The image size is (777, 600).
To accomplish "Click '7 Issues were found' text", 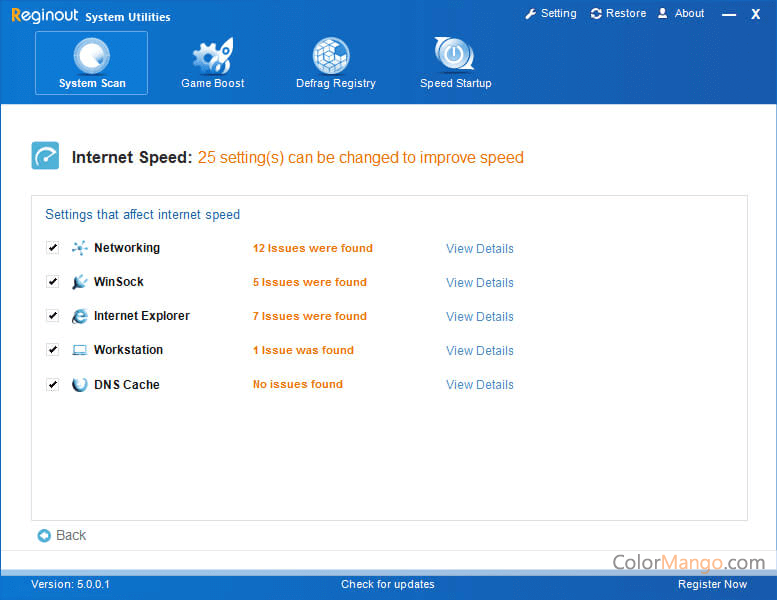I will 310,316.
